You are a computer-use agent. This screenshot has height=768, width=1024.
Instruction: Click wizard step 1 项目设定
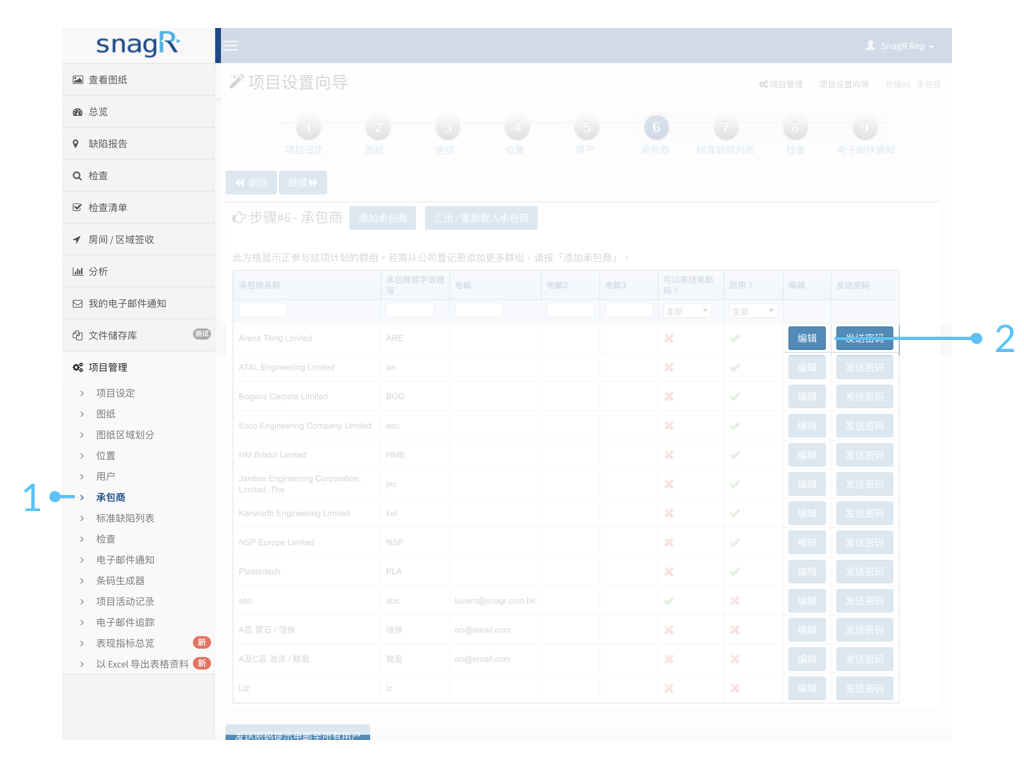click(308, 127)
